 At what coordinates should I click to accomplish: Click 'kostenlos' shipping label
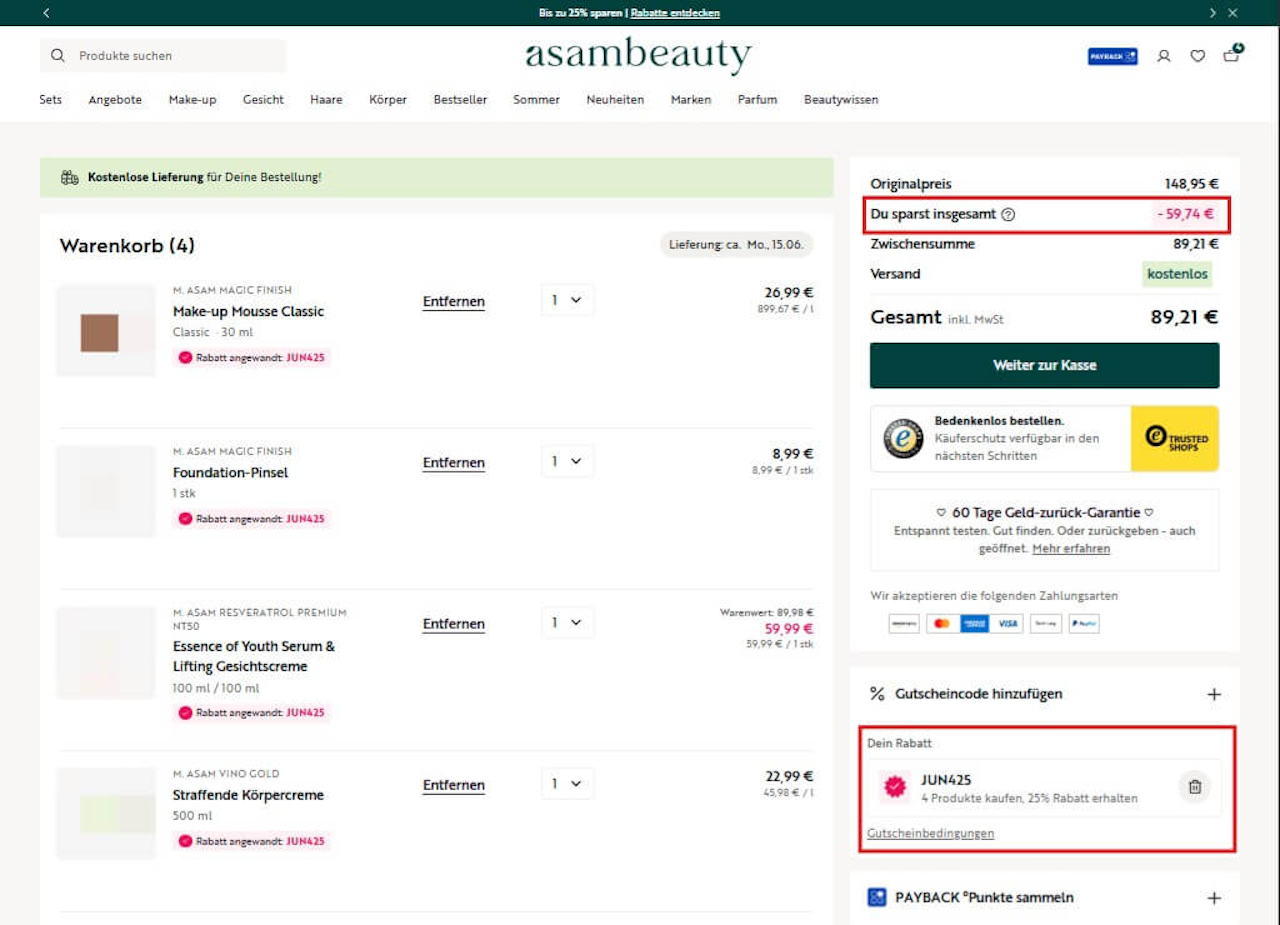coord(1177,274)
